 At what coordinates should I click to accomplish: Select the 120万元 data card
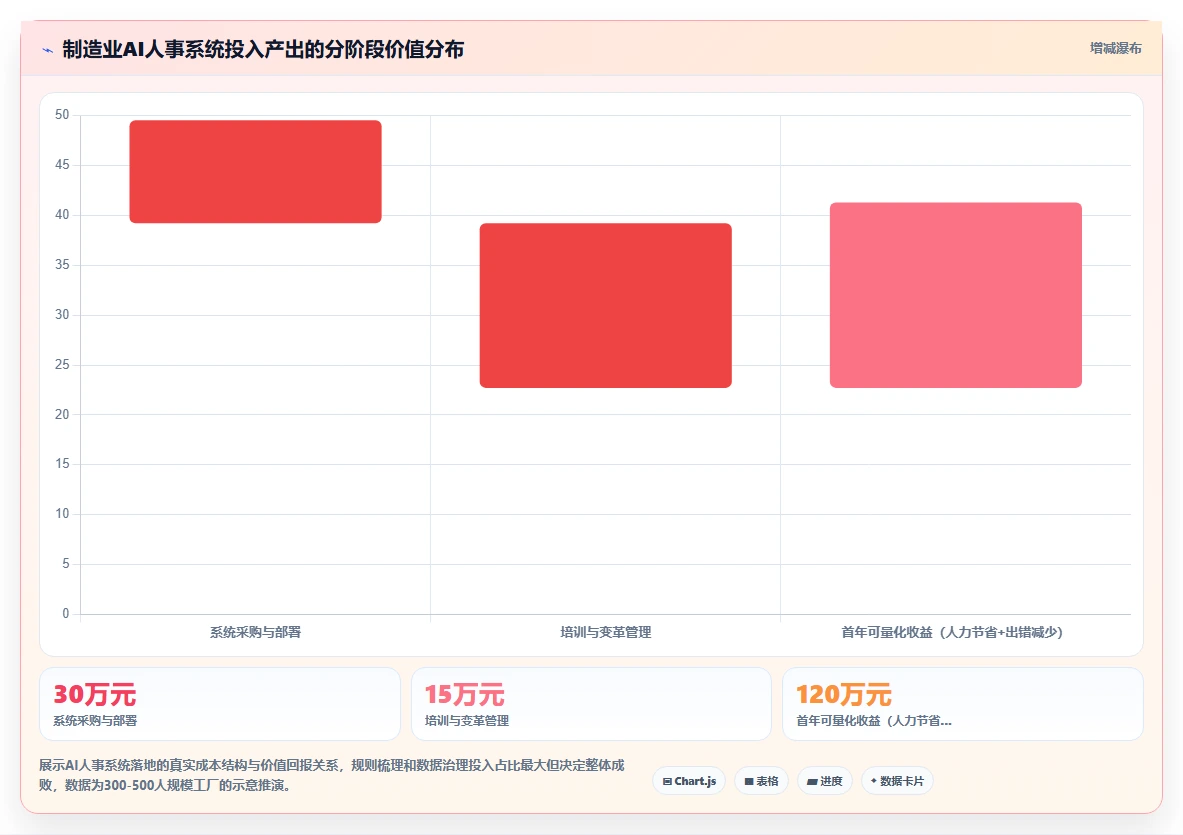963,704
